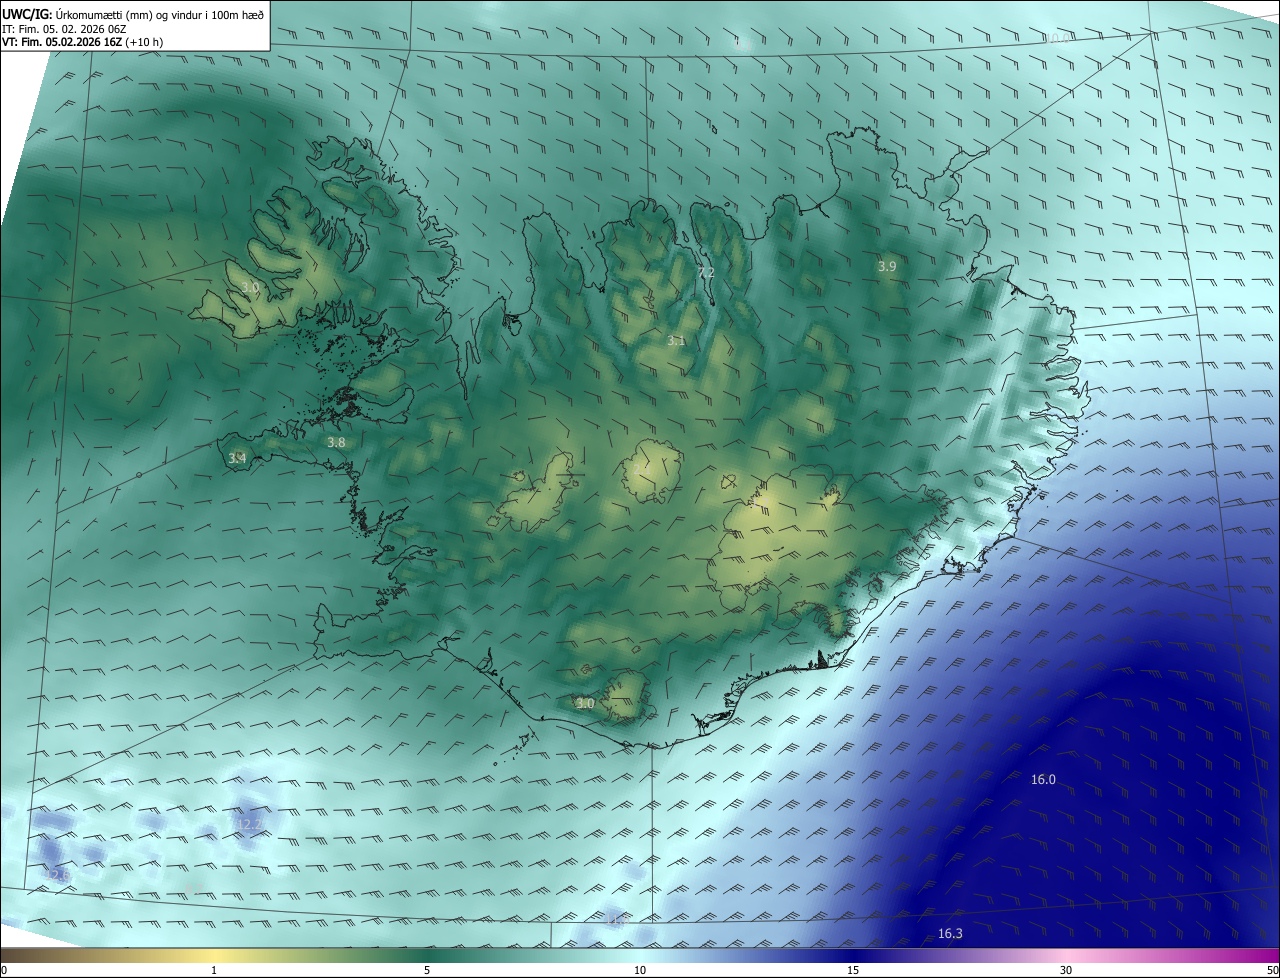1280x978 pixels.
Task: Click the "10" label on the color scale
Action: pos(640,970)
